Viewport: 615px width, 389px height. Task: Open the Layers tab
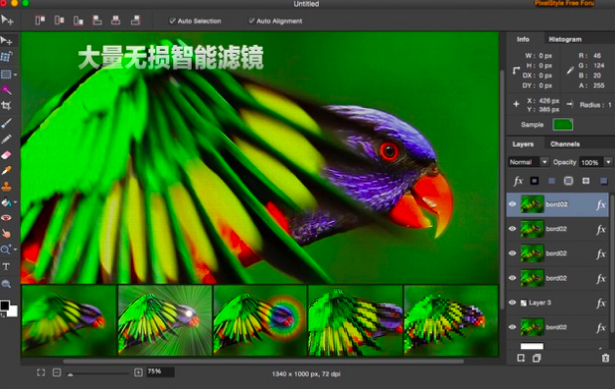[523, 144]
